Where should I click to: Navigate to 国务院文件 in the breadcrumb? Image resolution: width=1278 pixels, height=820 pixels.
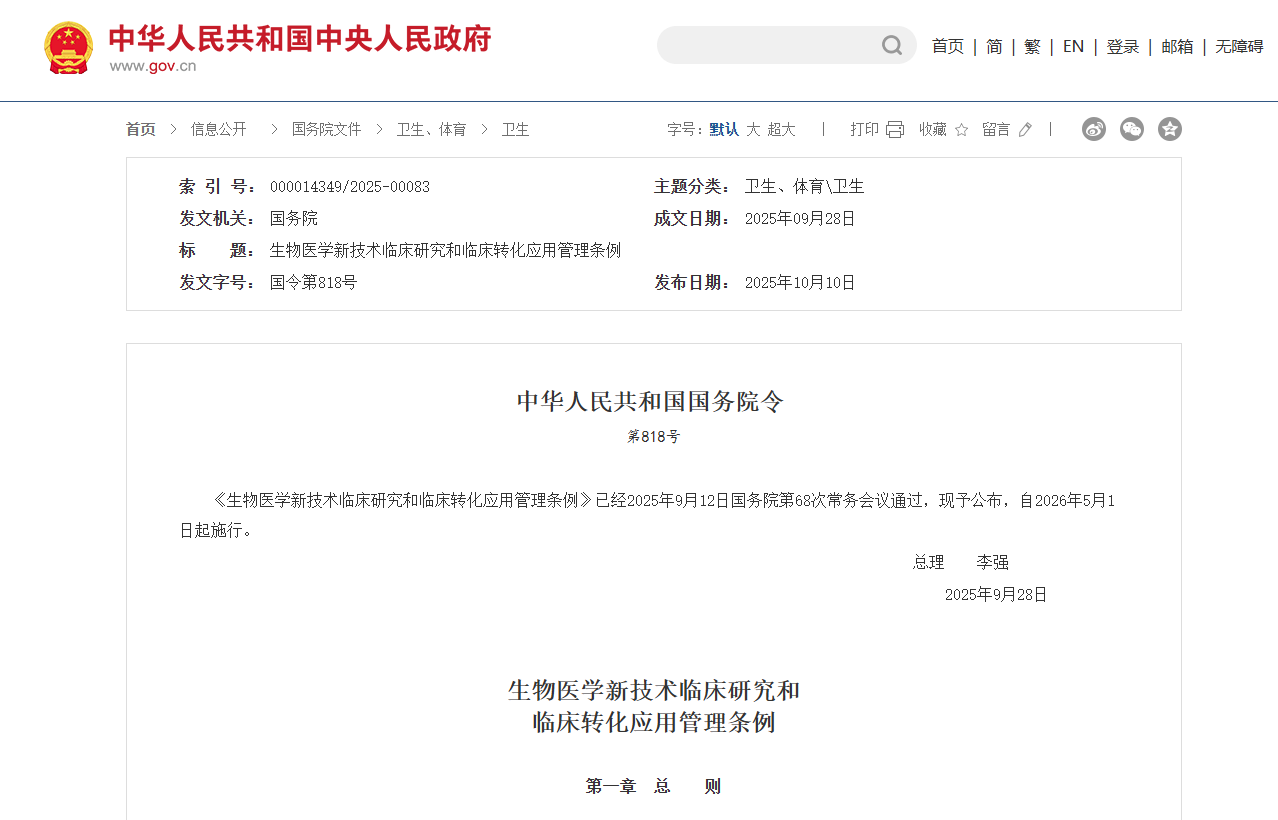(326, 128)
